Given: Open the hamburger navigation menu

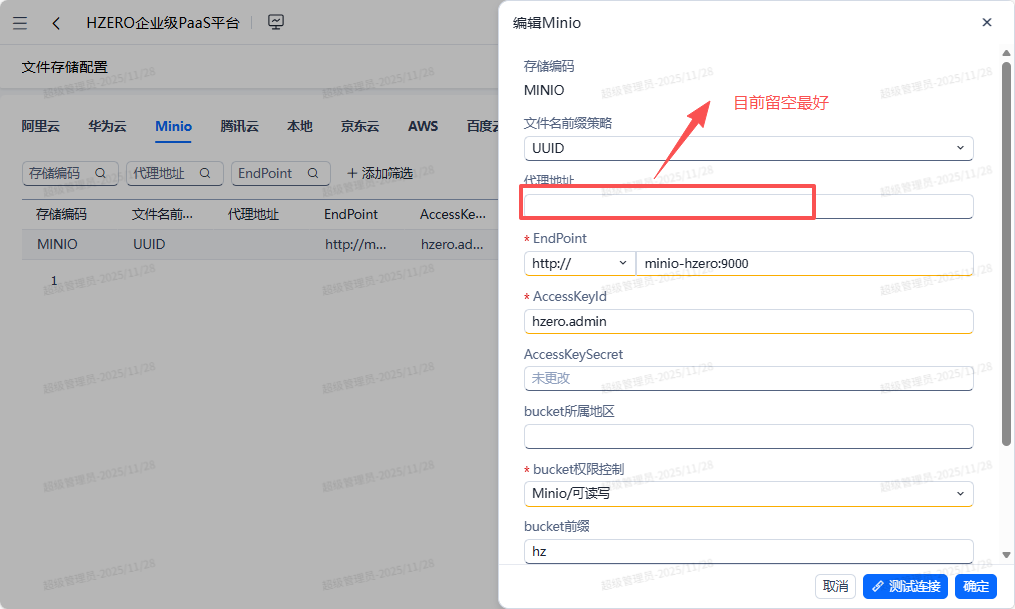Looking at the screenshot, I should pyautogui.click(x=20, y=23).
